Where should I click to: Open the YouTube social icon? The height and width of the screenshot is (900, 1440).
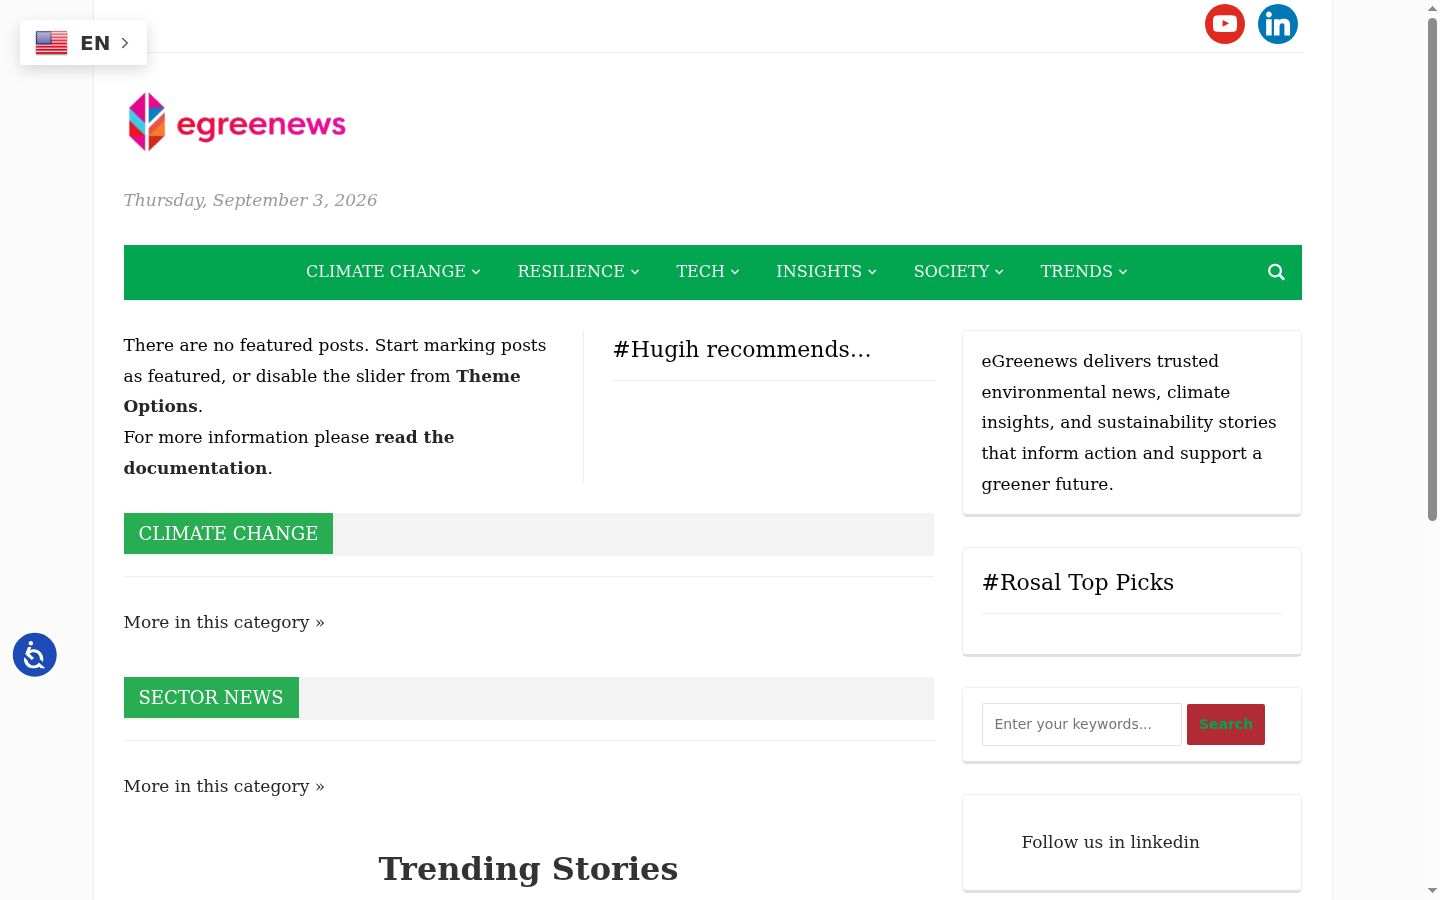[1224, 24]
